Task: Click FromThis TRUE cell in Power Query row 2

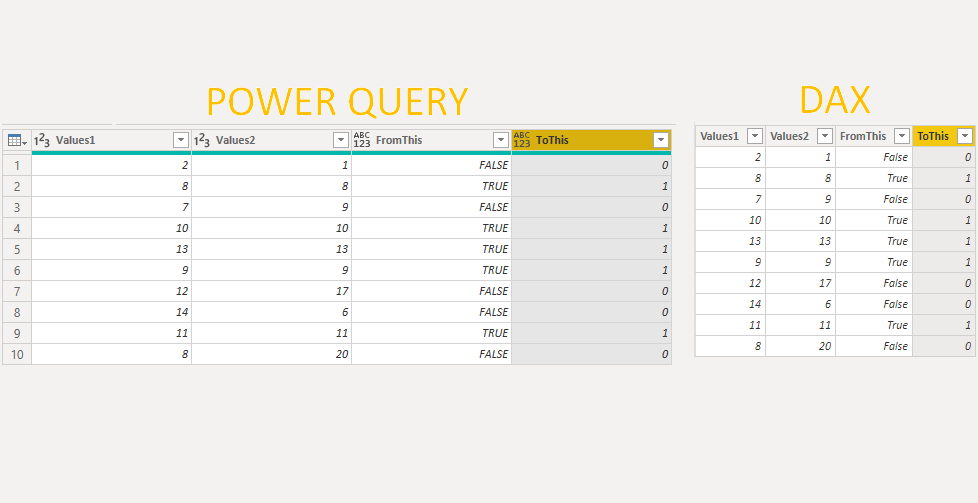Action: pyautogui.click(x=432, y=186)
